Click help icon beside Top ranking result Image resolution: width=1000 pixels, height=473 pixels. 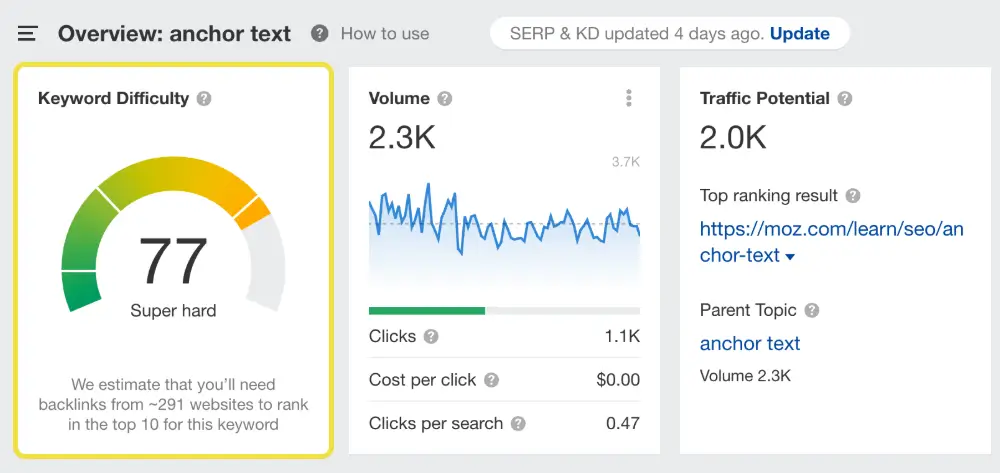[x=853, y=196]
